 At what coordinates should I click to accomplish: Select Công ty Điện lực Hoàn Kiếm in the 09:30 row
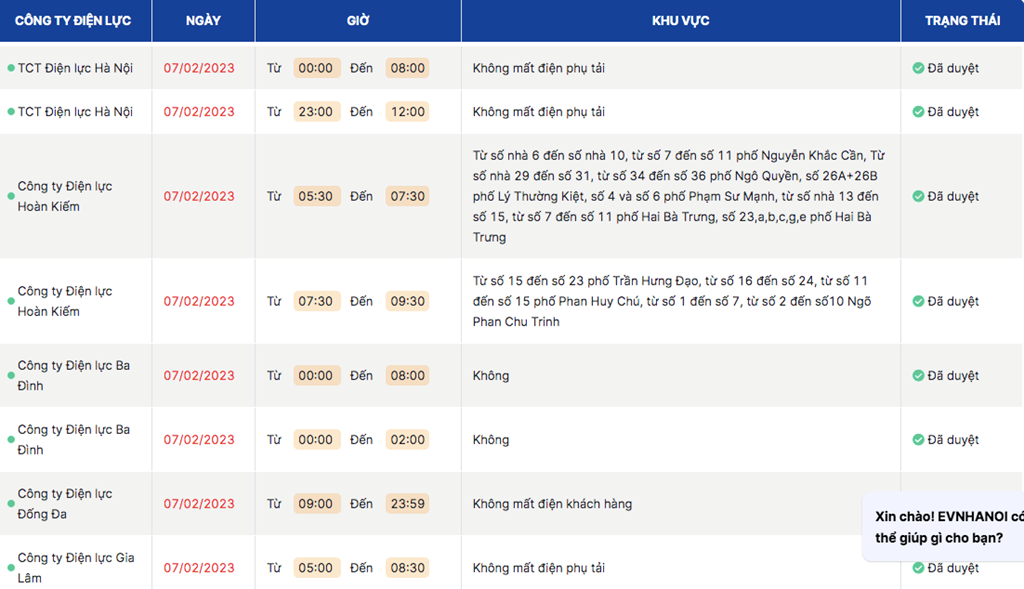(65, 301)
